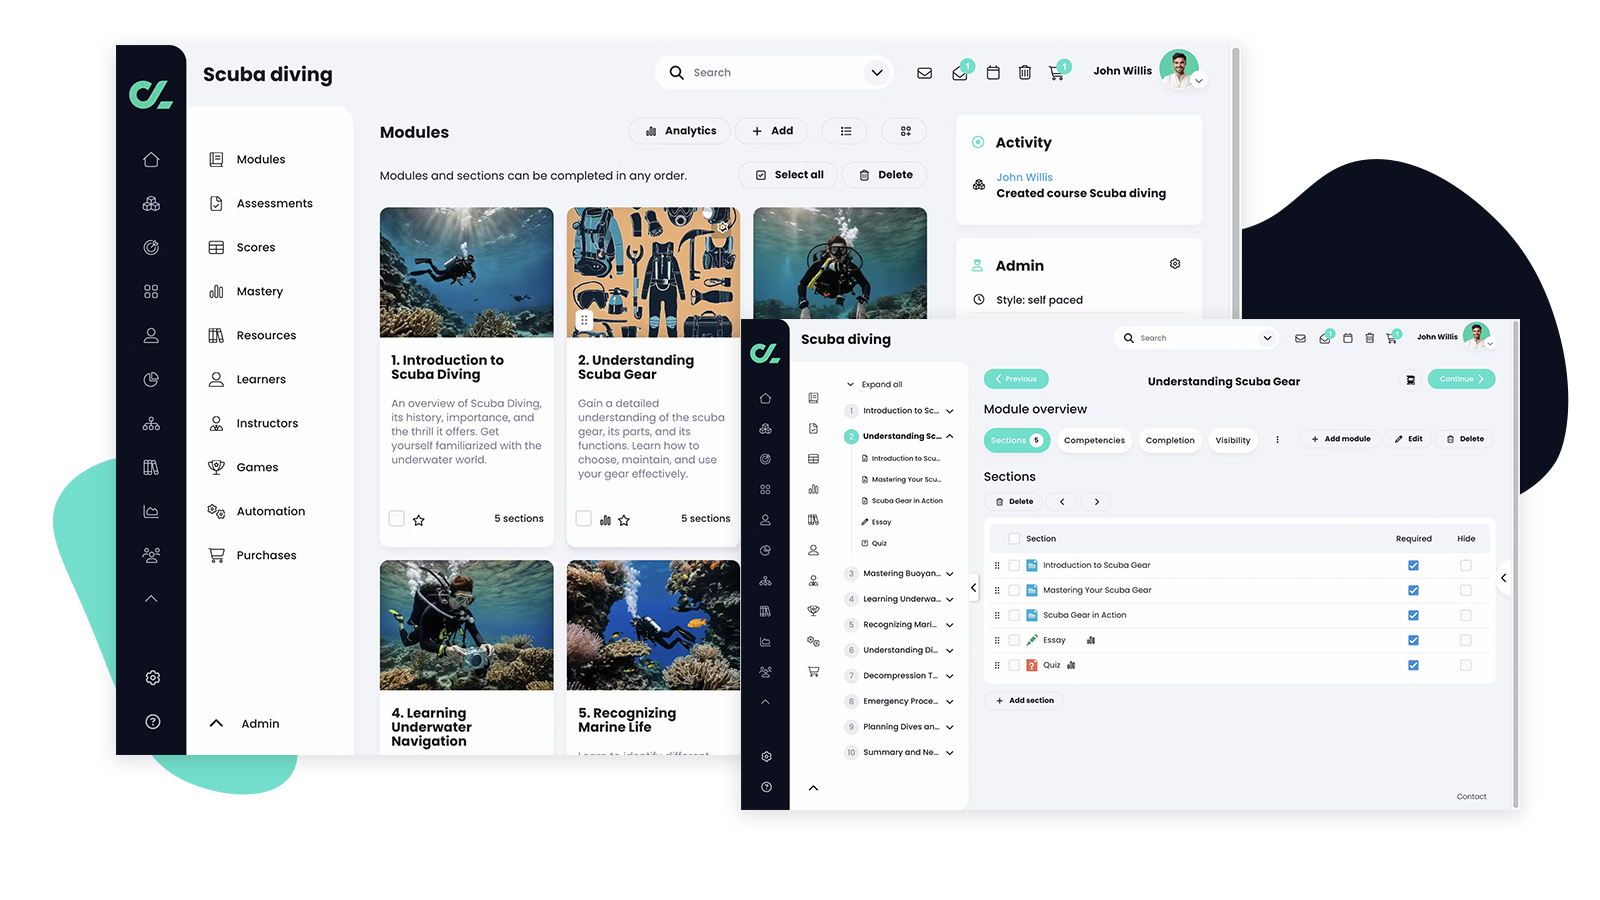Go to Home icon in back window dark sidebar
Screen dimensions: 1600x900
tap(151, 160)
